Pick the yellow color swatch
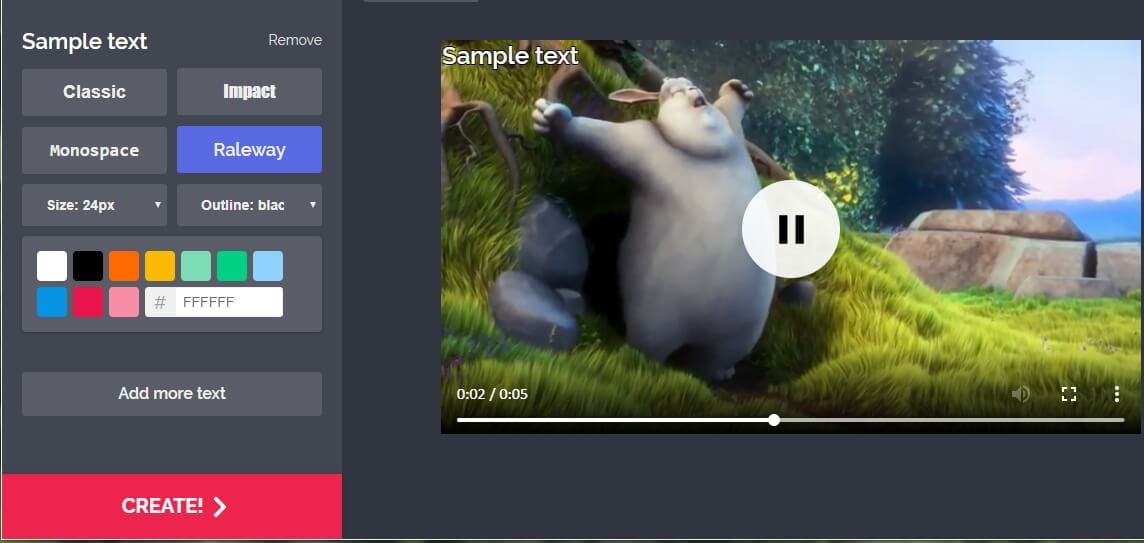Image resolution: width=1144 pixels, height=543 pixels. [160, 266]
